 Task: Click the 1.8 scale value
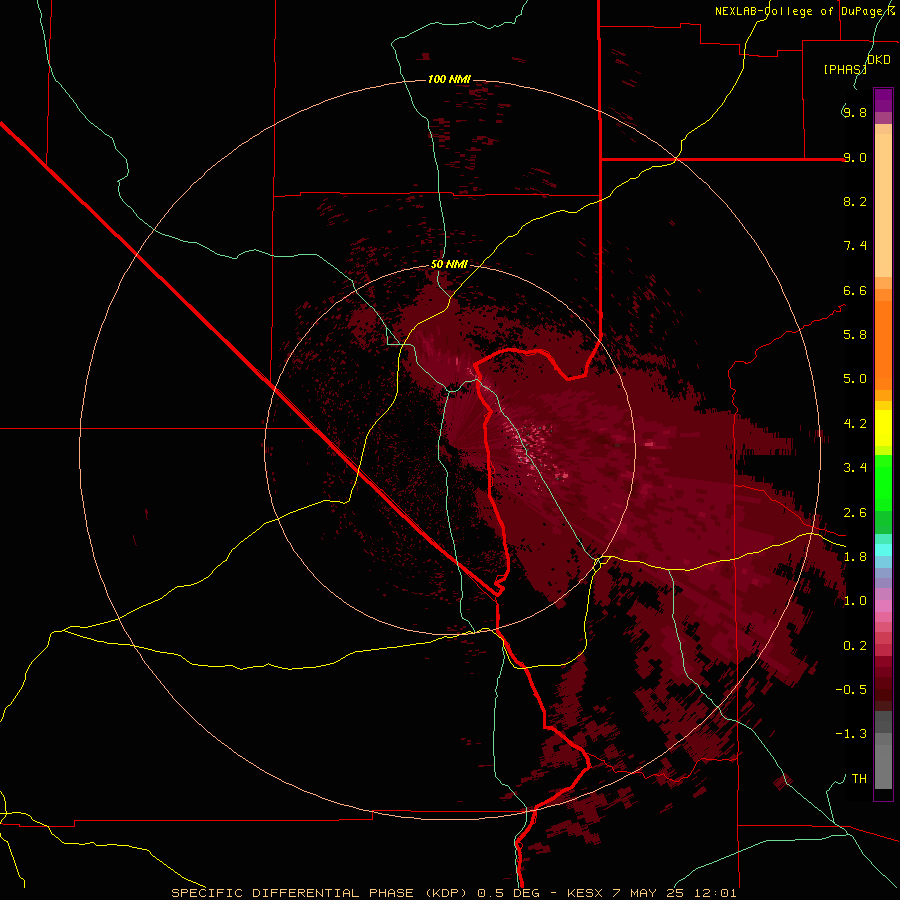point(855,557)
